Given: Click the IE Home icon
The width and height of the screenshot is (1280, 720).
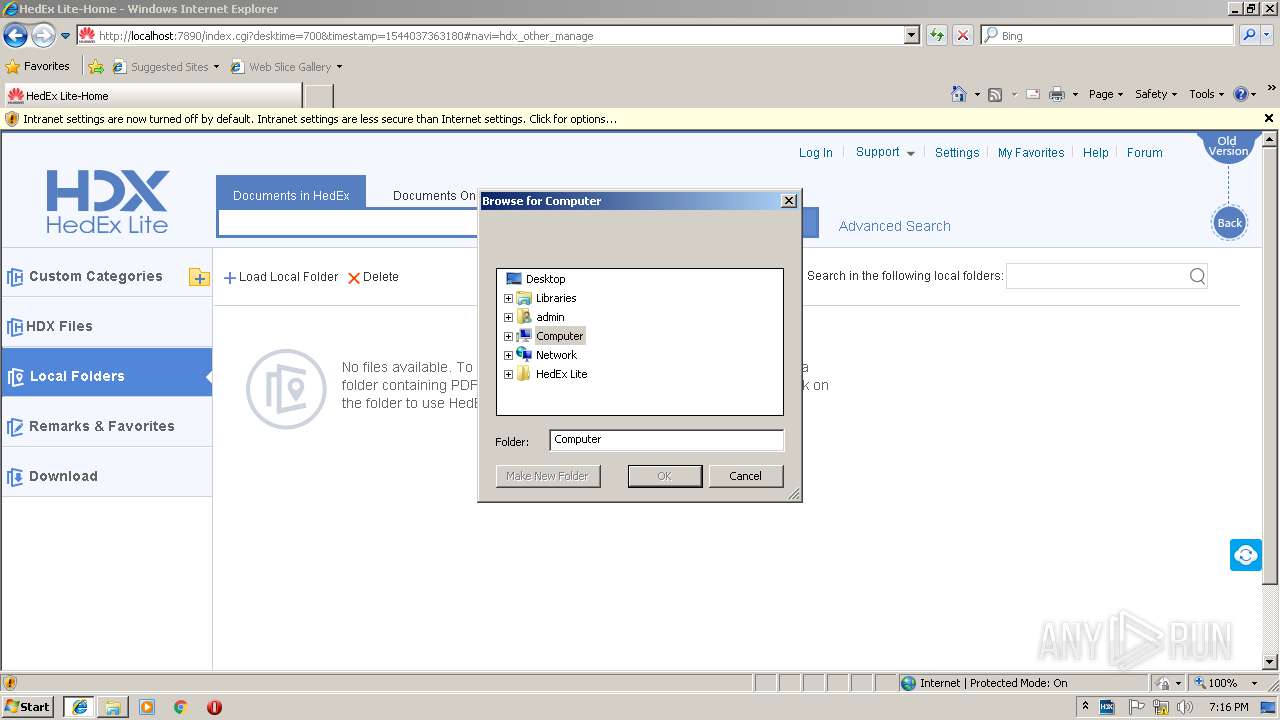Looking at the screenshot, I should click(x=958, y=94).
